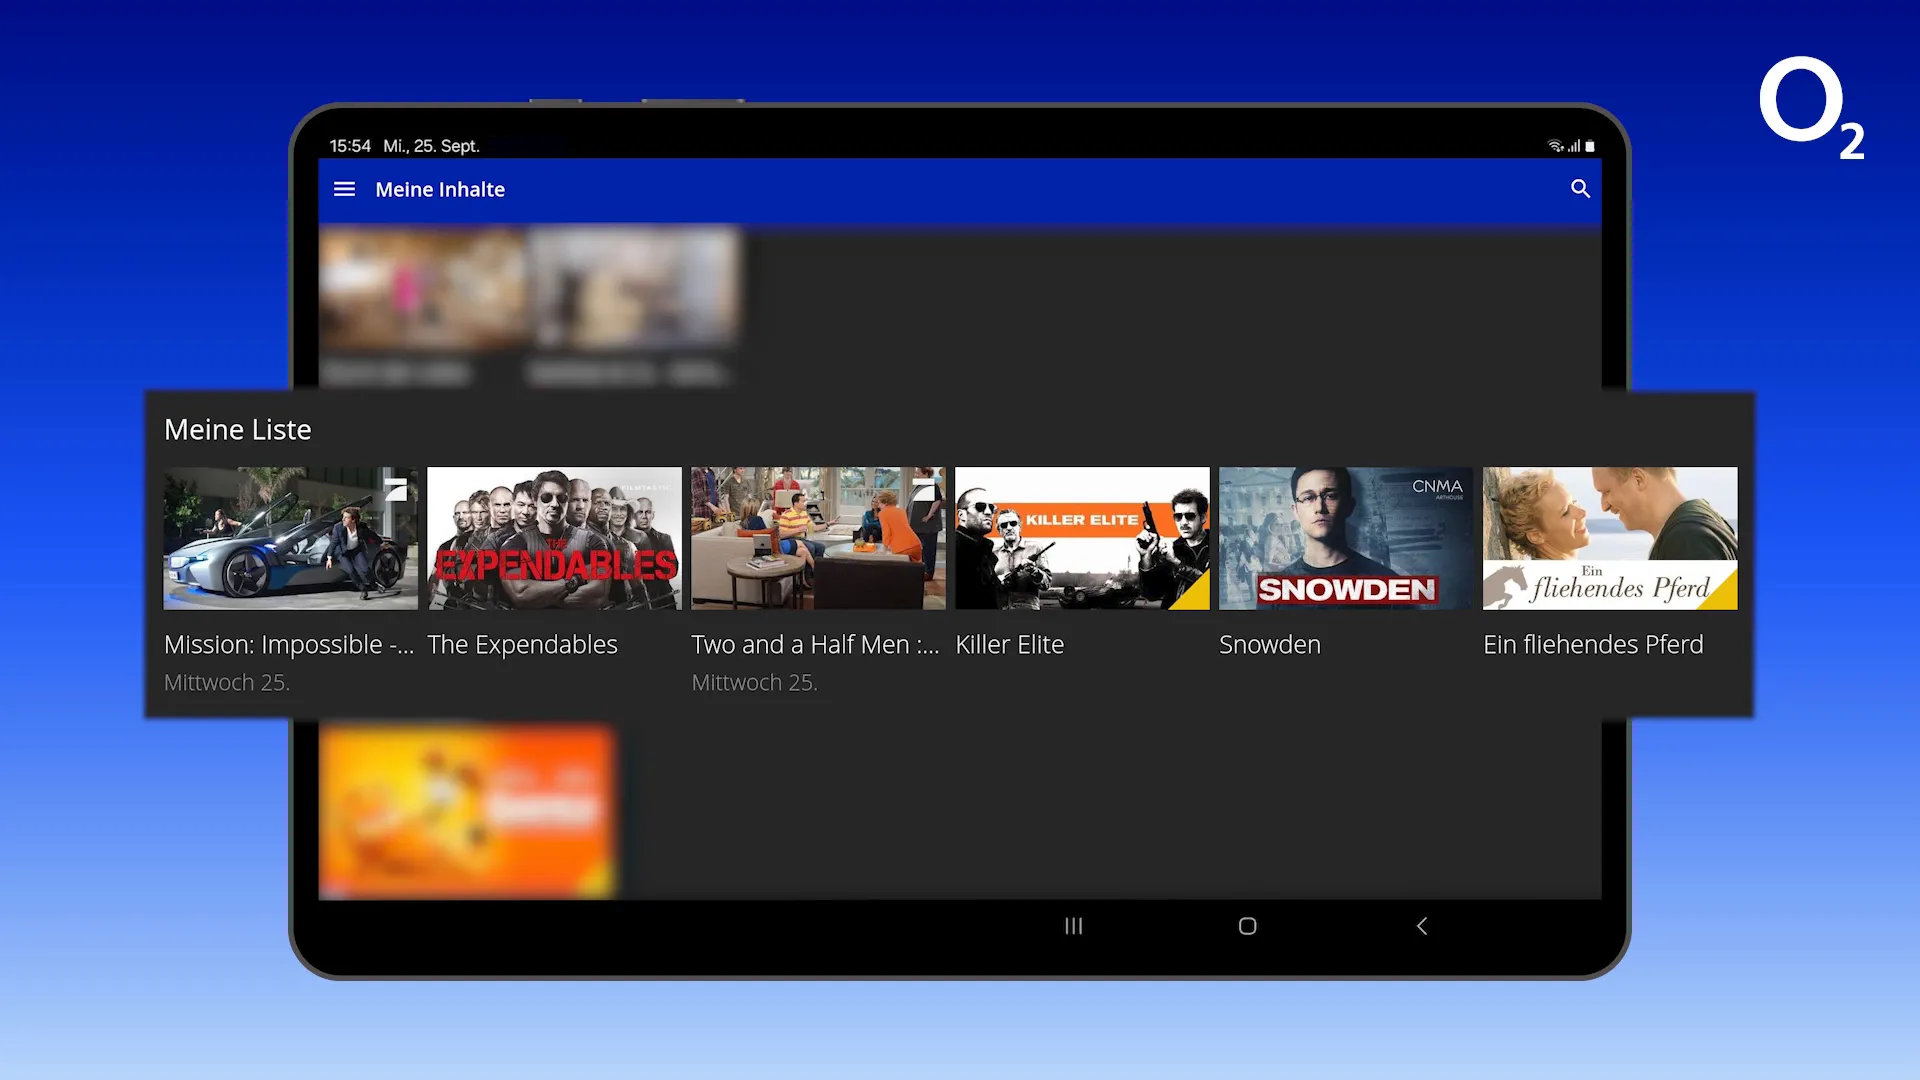1920x1080 pixels.
Task: Open the Ein fliehendes Pferd thumbnail
Action: 1610,538
